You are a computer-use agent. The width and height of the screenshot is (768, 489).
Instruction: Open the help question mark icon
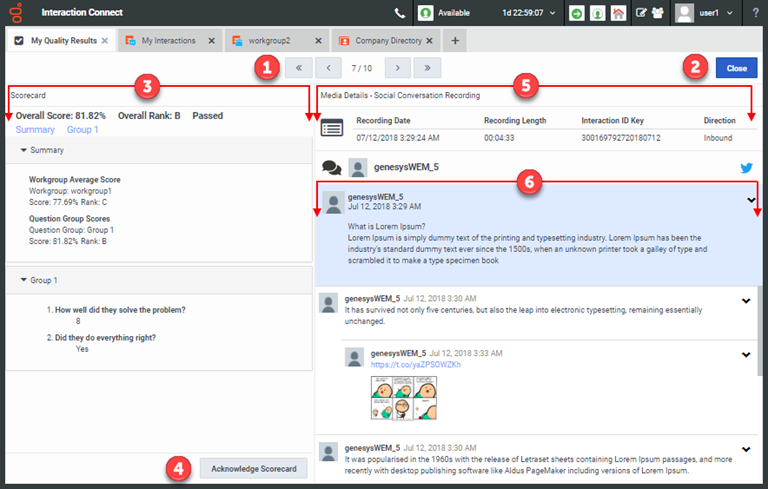pos(754,13)
